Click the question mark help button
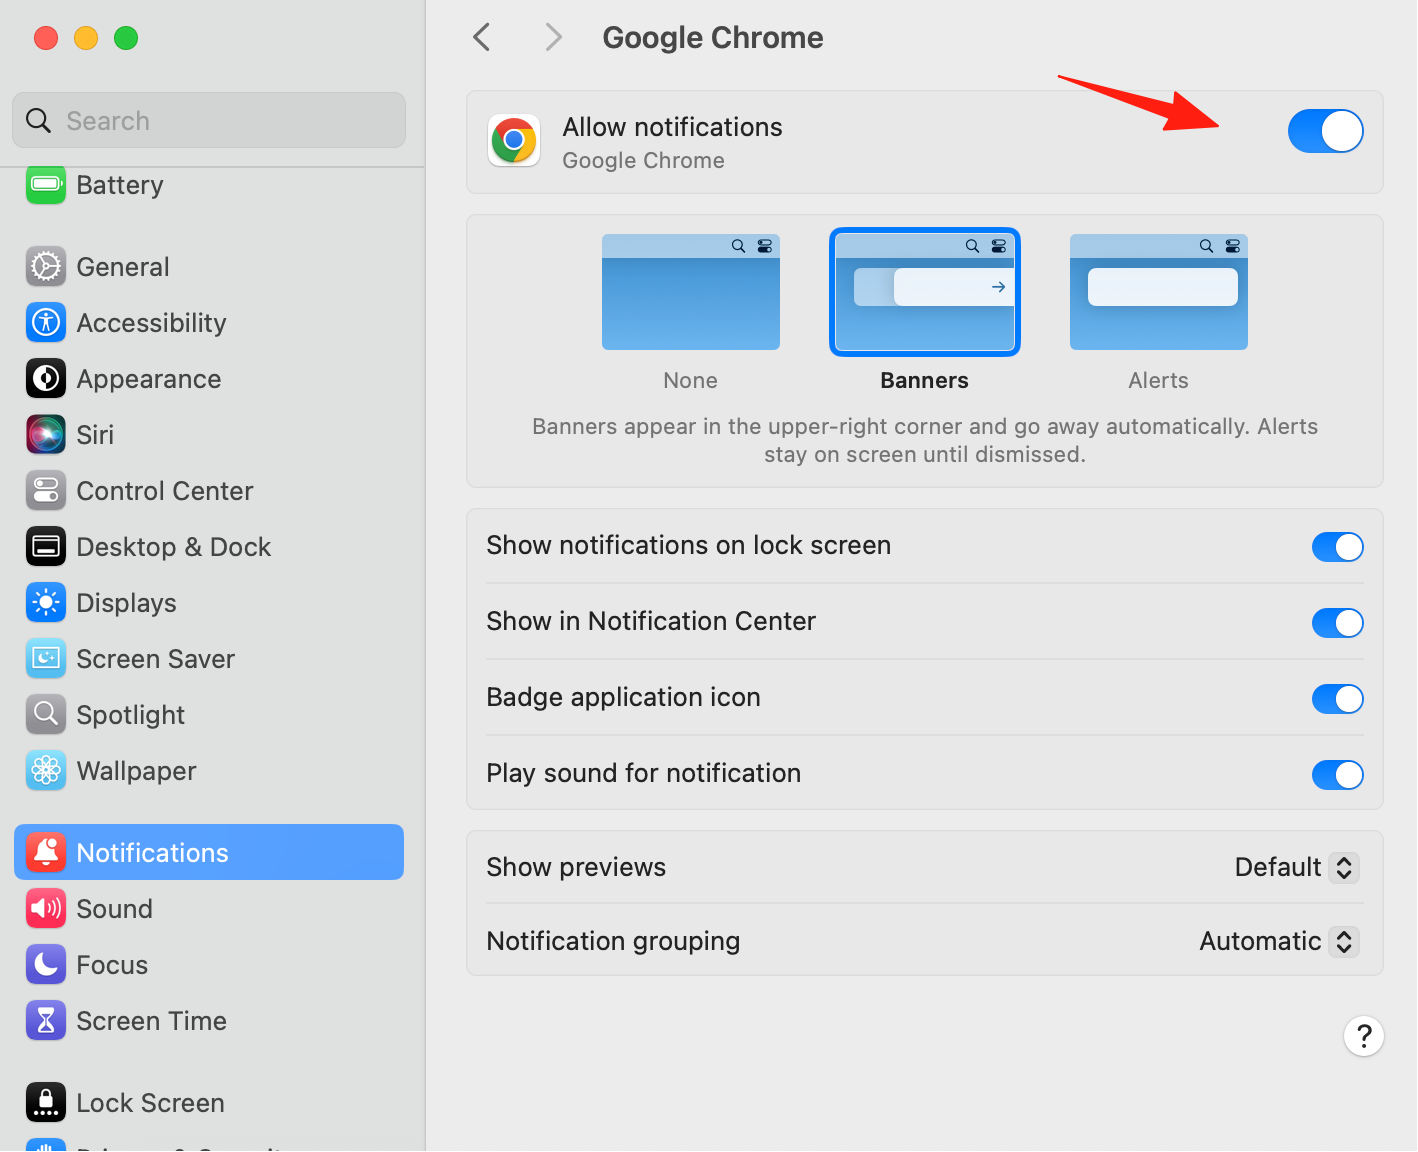Screen dimensions: 1418x1152 tap(1363, 1036)
